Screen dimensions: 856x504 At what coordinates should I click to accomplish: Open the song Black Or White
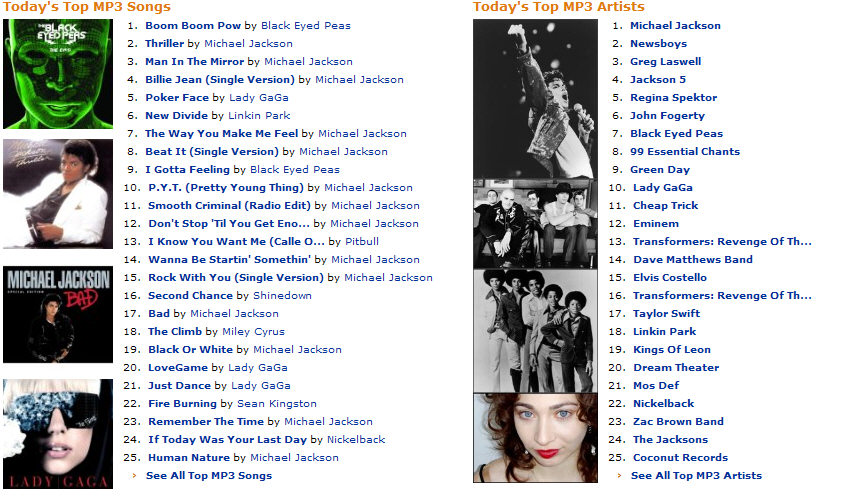tap(191, 350)
